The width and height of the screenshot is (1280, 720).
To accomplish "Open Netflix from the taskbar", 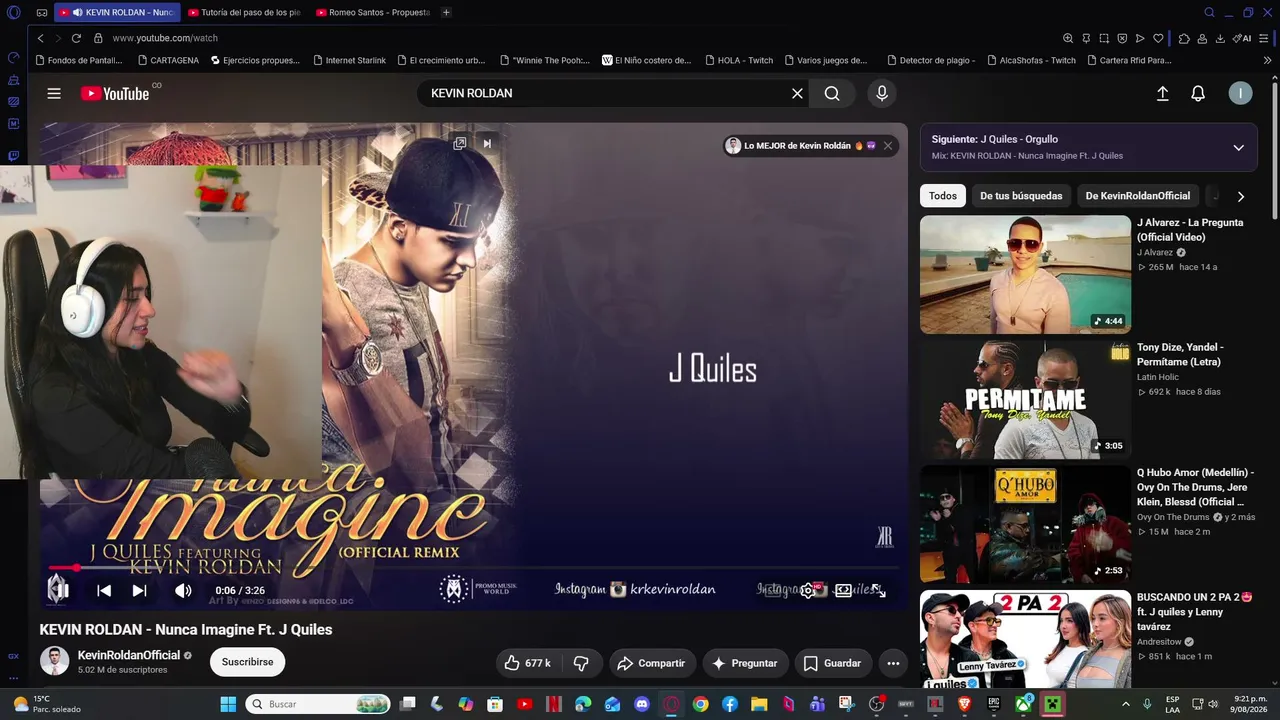I will [554, 704].
